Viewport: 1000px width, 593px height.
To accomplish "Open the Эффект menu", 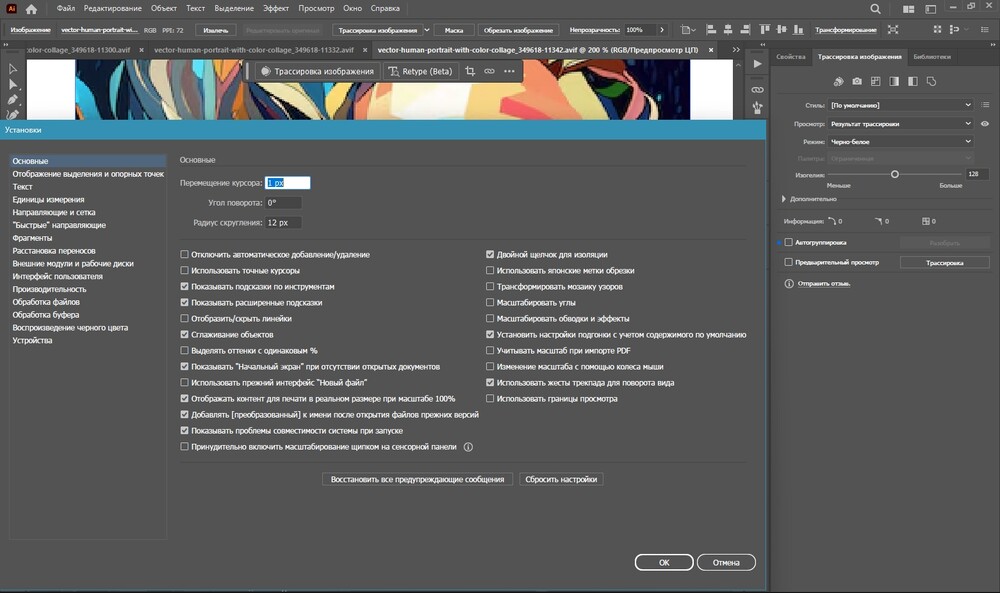I will 275,9.
